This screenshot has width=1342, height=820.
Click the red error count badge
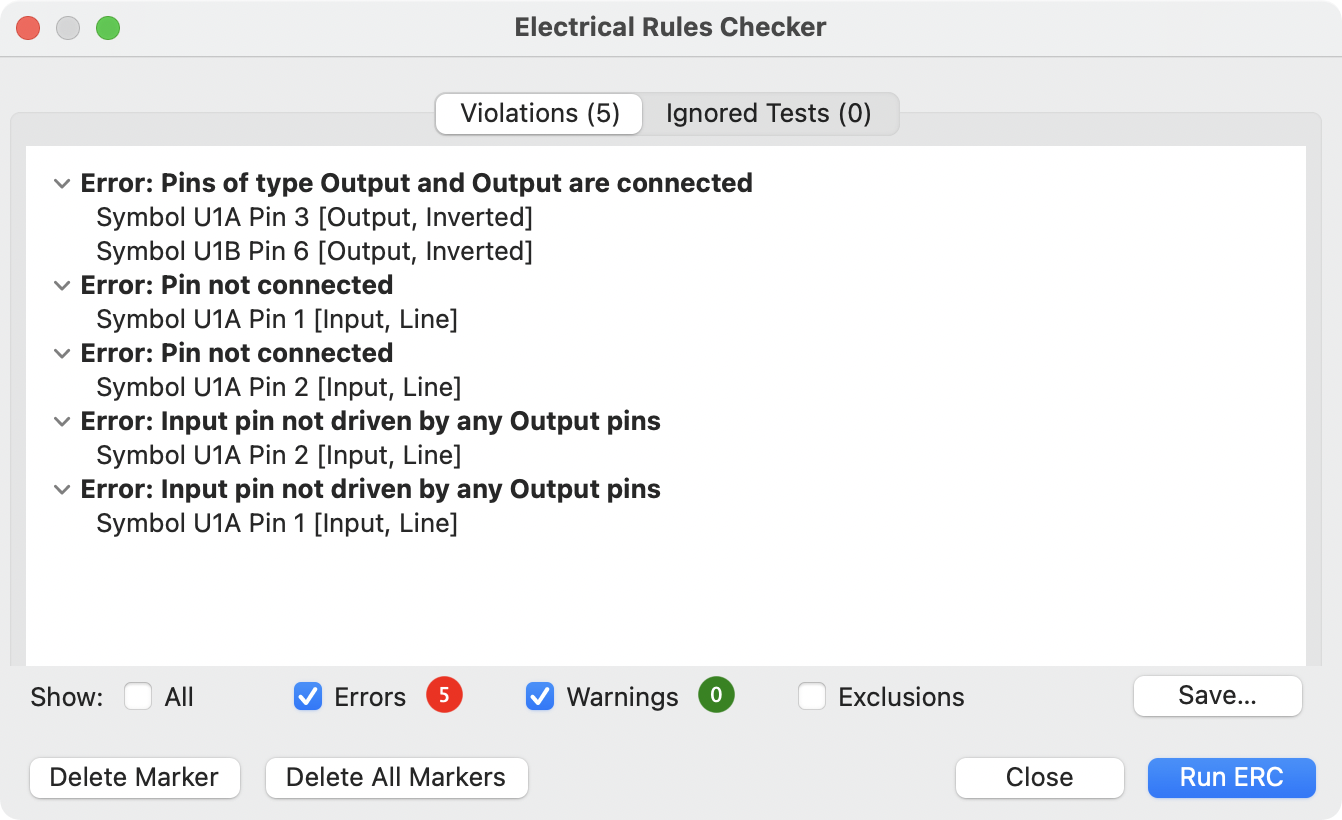(x=444, y=696)
